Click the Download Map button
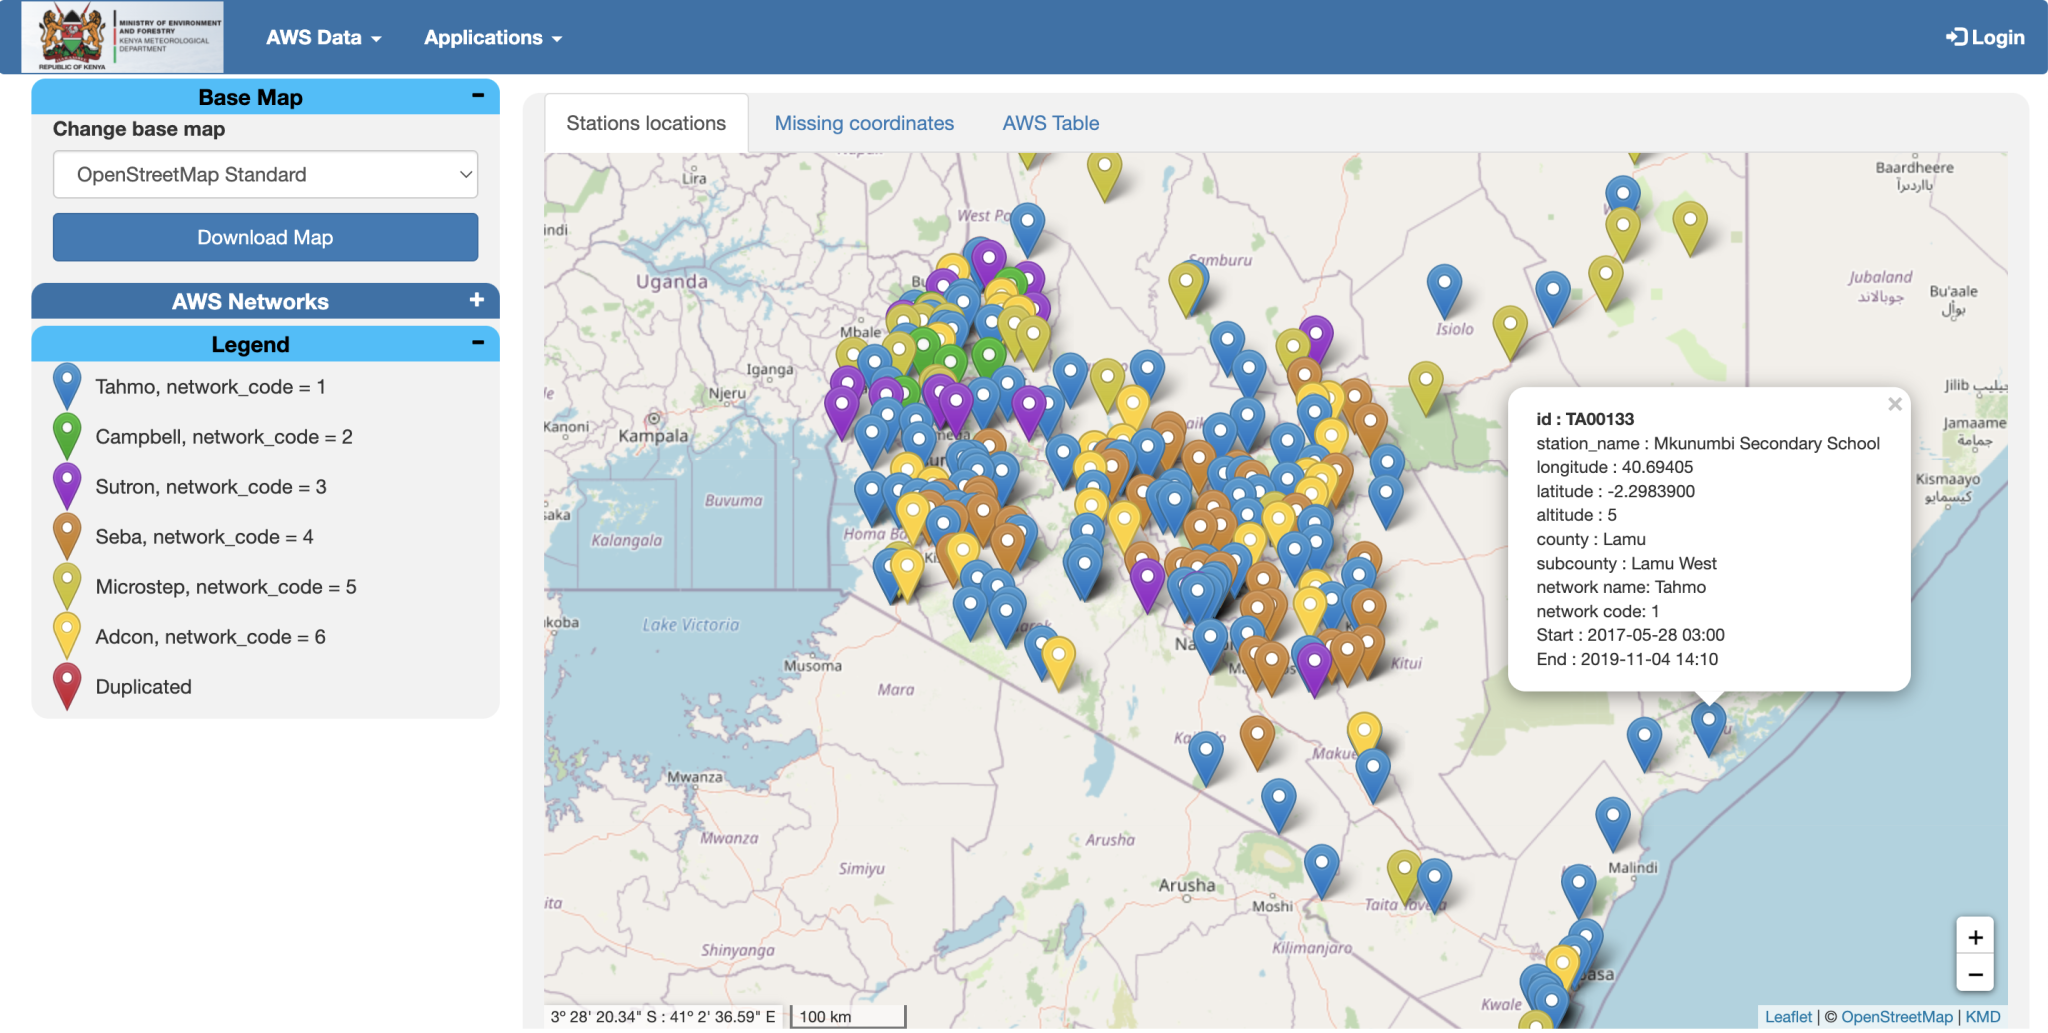Viewport: 2048px width, 1033px height. pyautogui.click(x=264, y=237)
